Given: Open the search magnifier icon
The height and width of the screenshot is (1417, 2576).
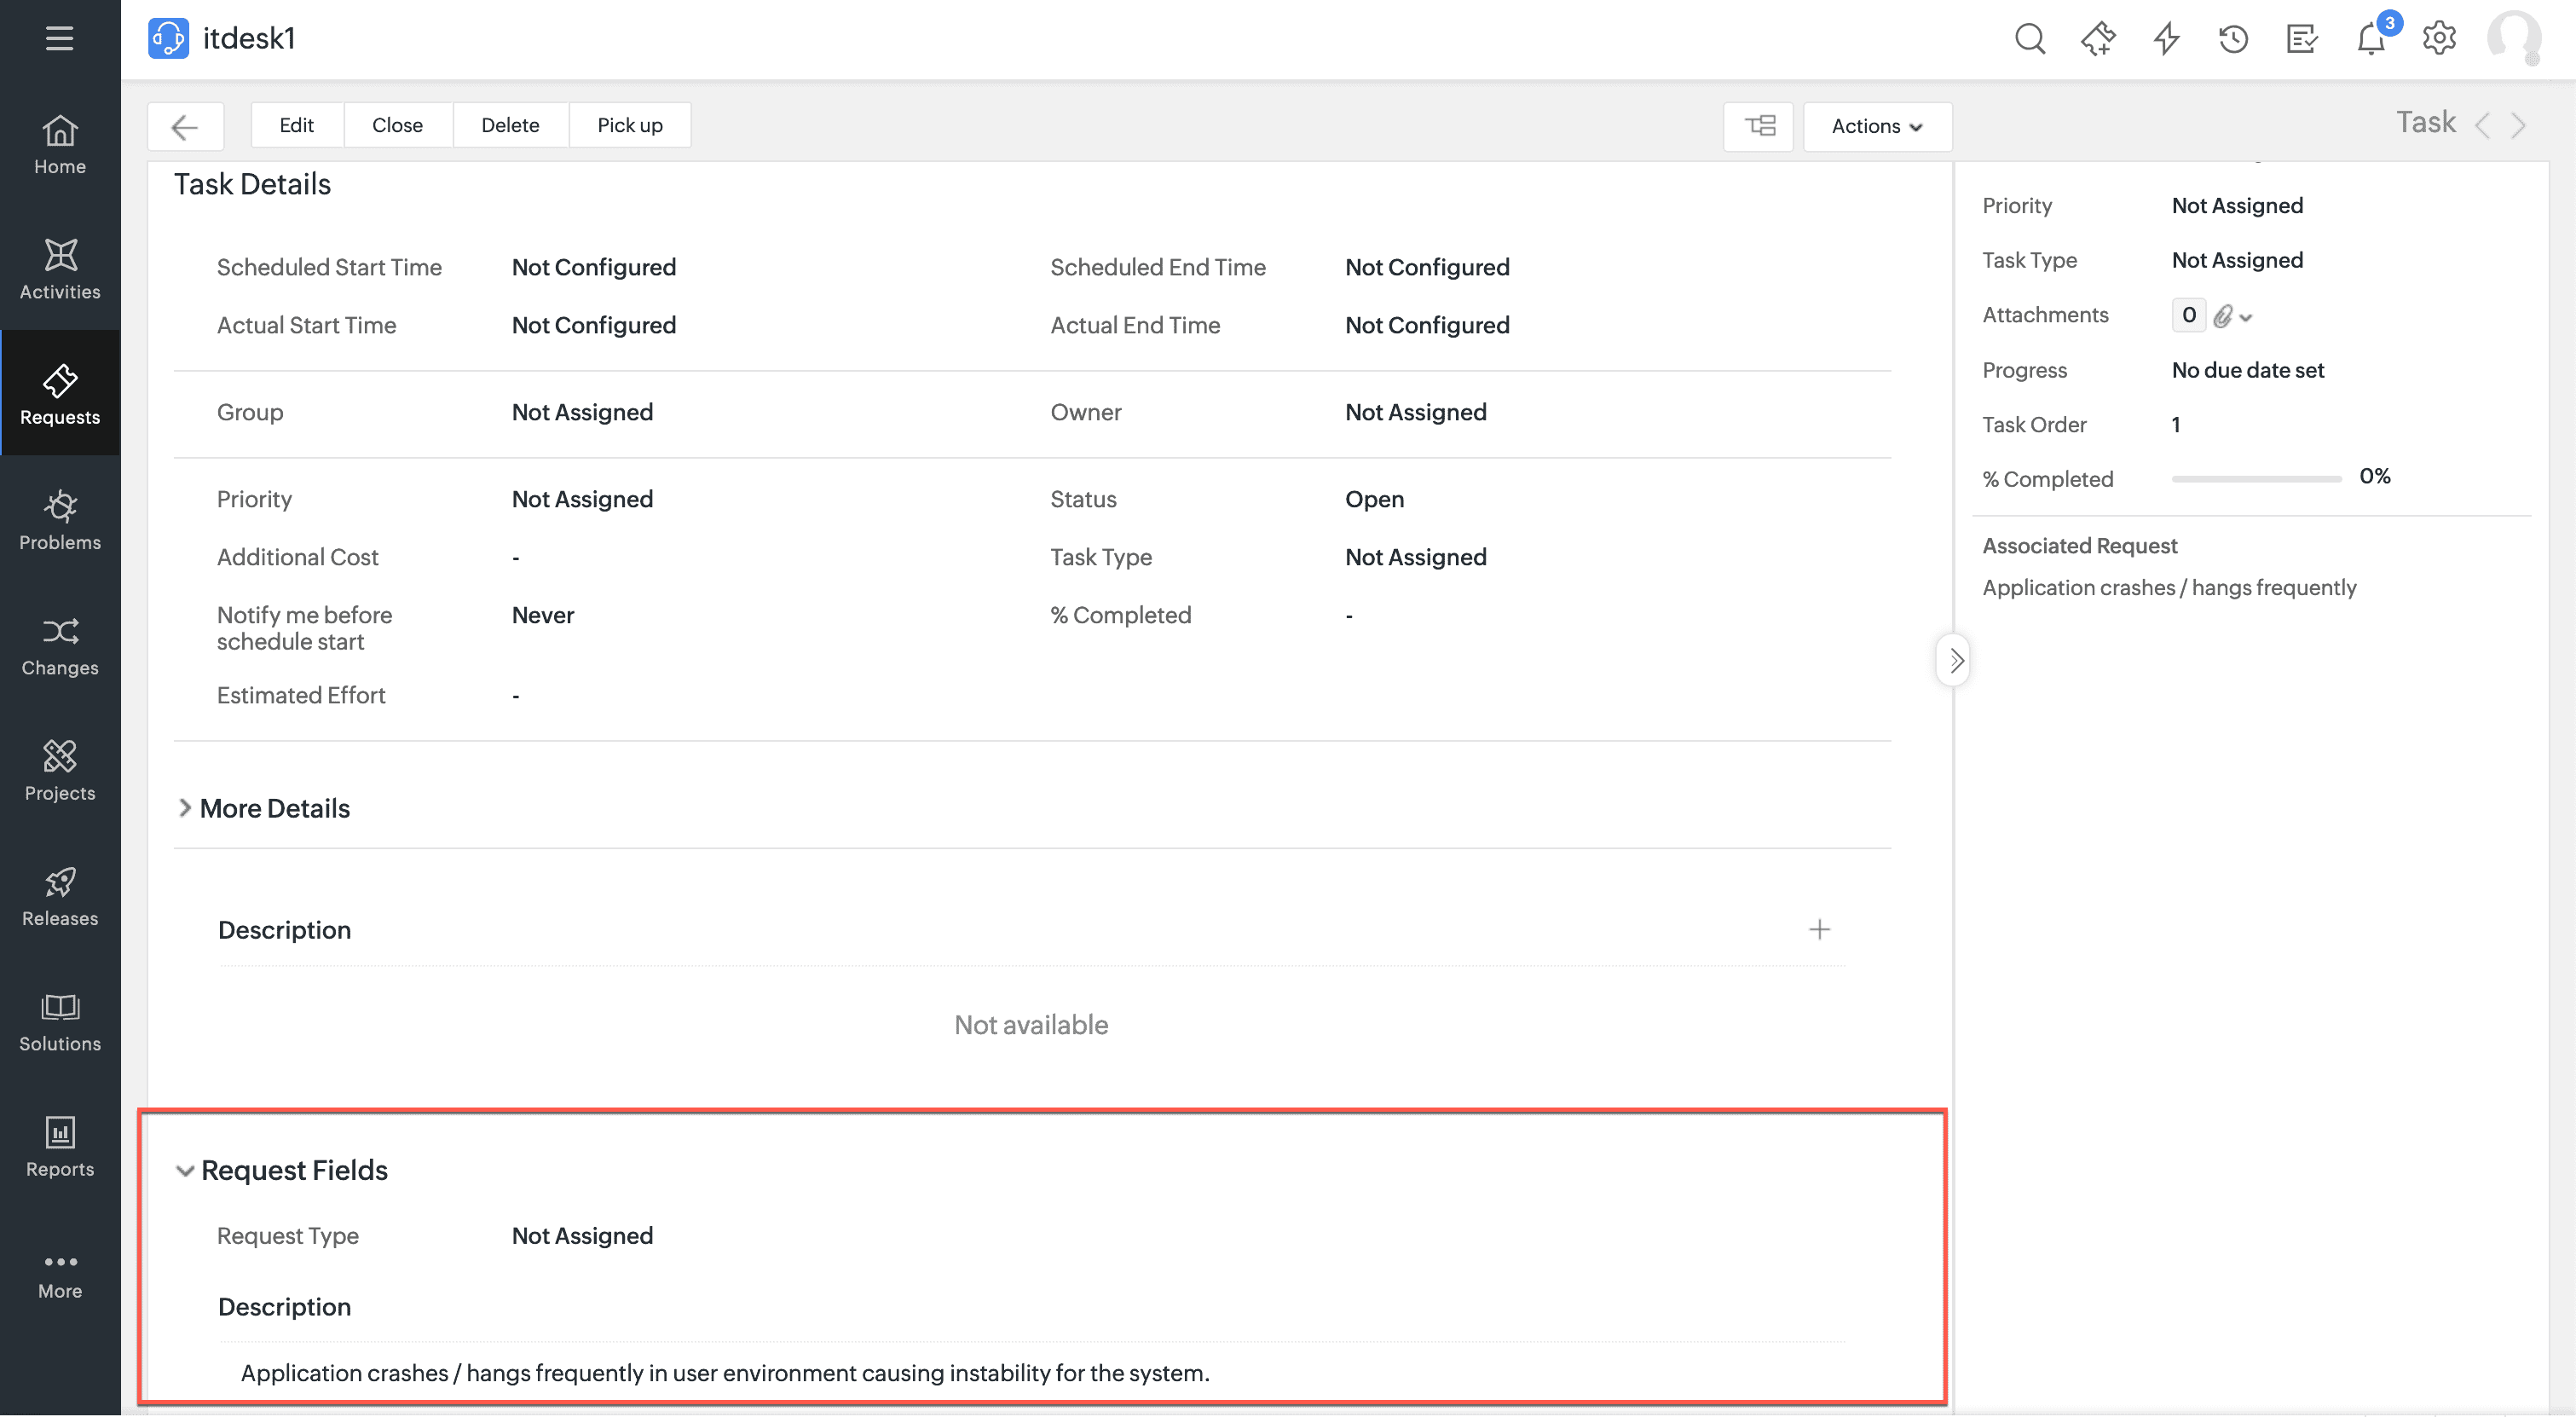Looking at the screenshot, I should [2029, 39].
